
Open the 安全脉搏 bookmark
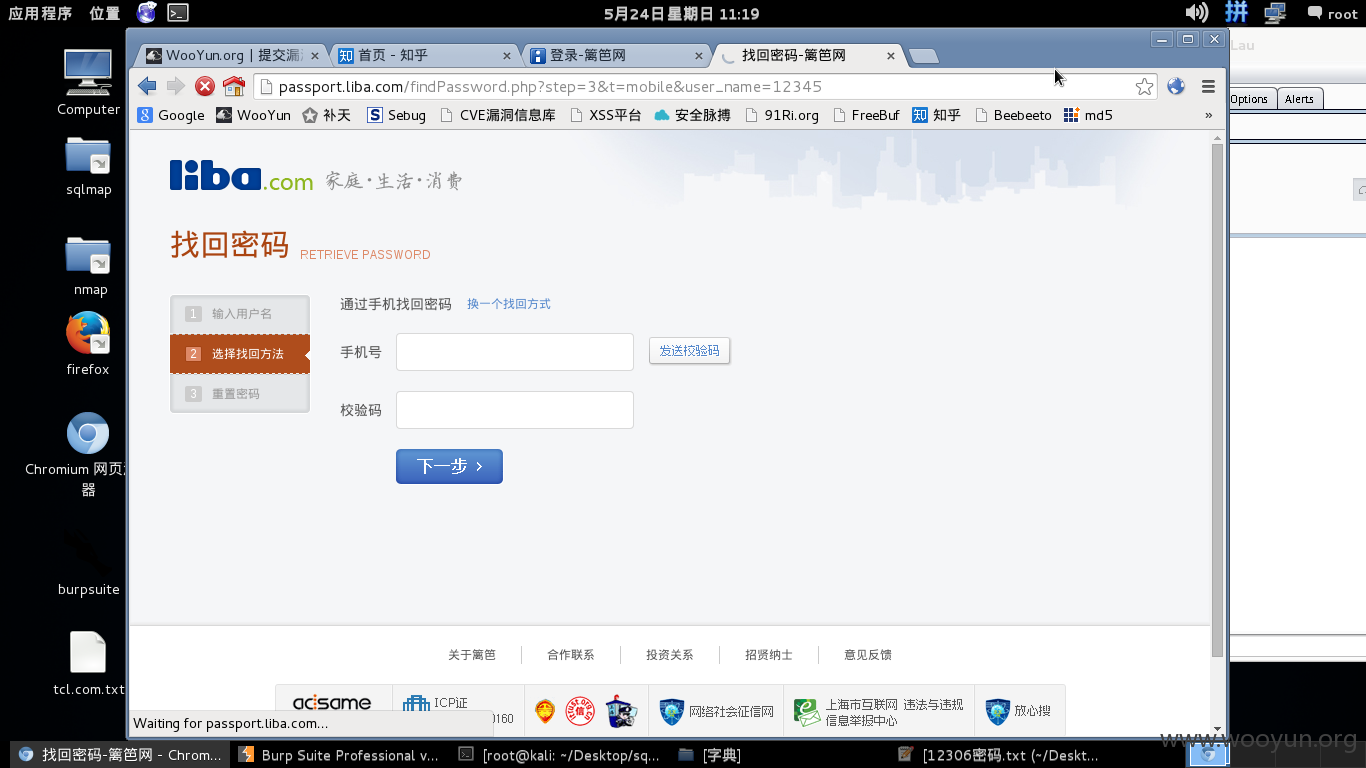692,115
